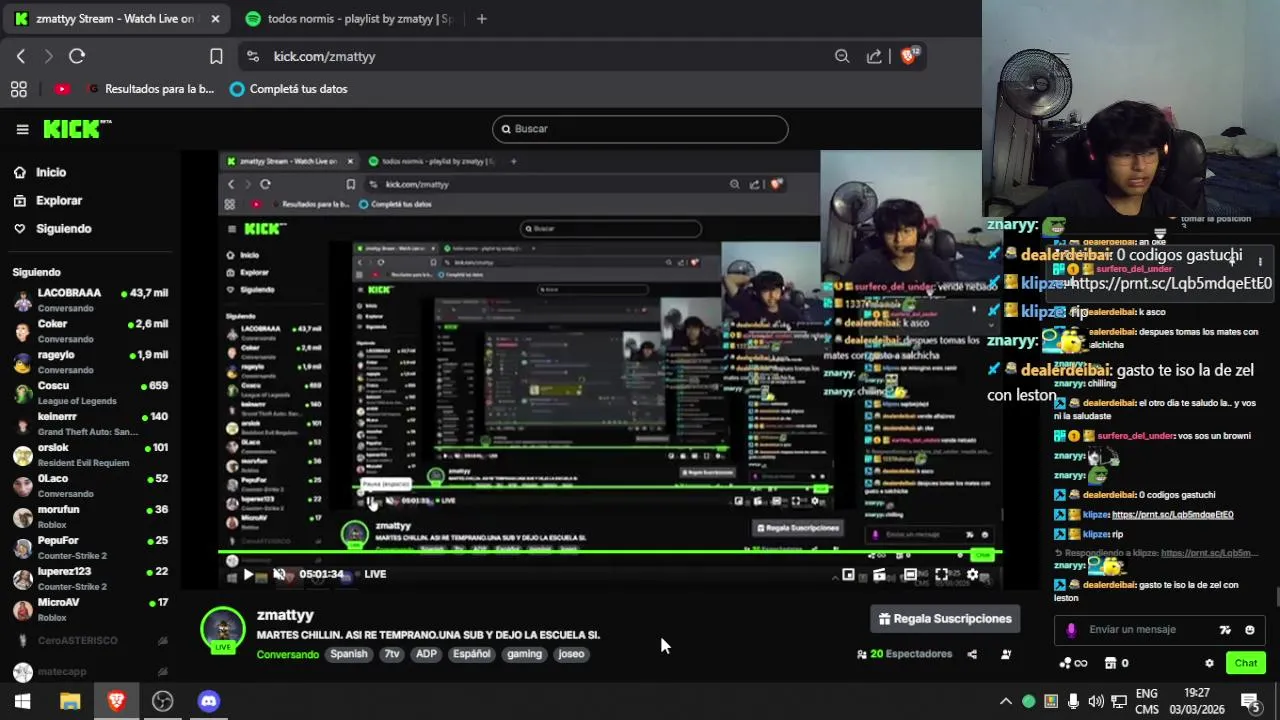Open Brave Shields icon

tap(908, 57)
